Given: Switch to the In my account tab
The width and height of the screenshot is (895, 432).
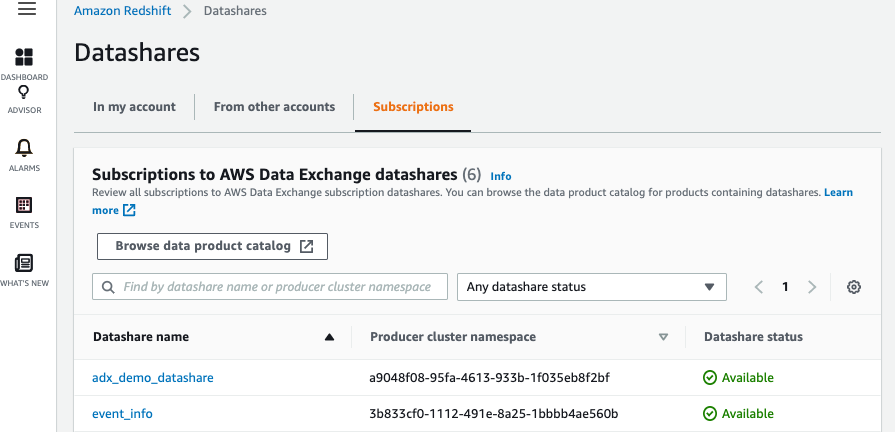Looking at the screenshot, I should coord(134,107).
